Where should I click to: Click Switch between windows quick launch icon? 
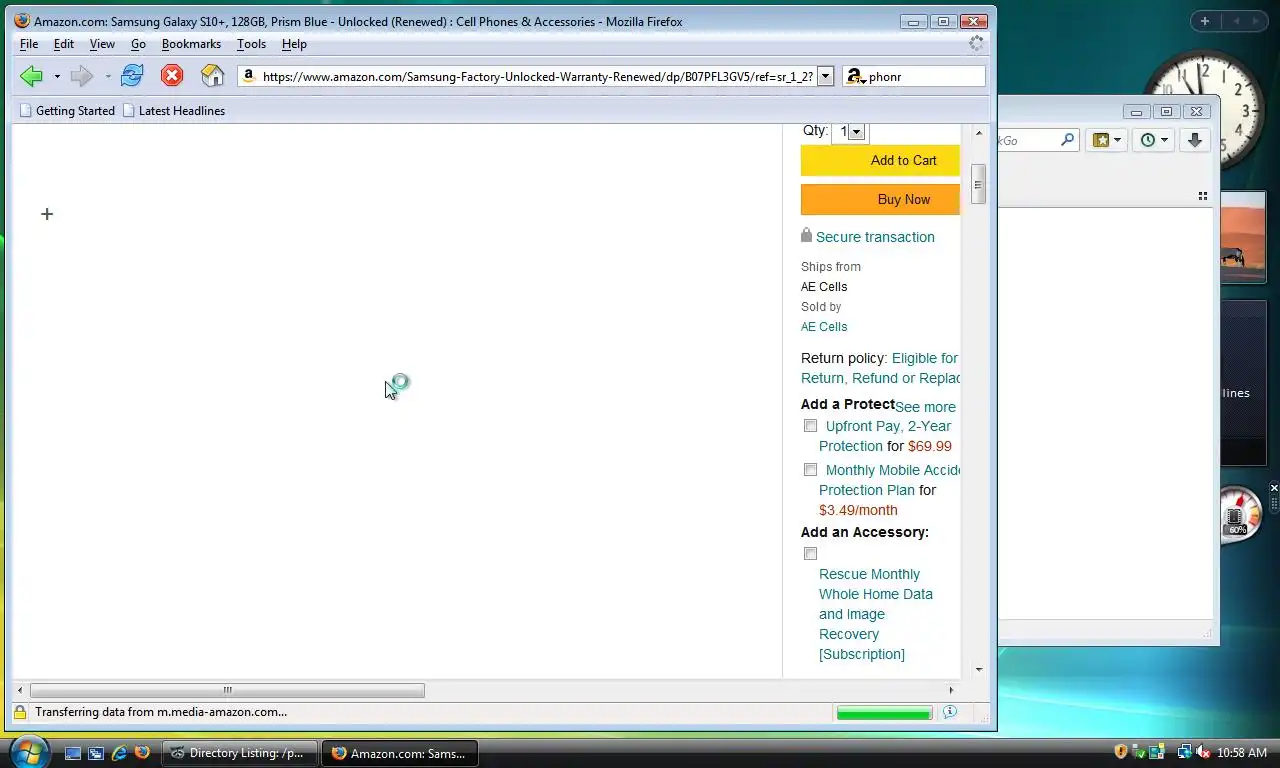click(96, 753)
